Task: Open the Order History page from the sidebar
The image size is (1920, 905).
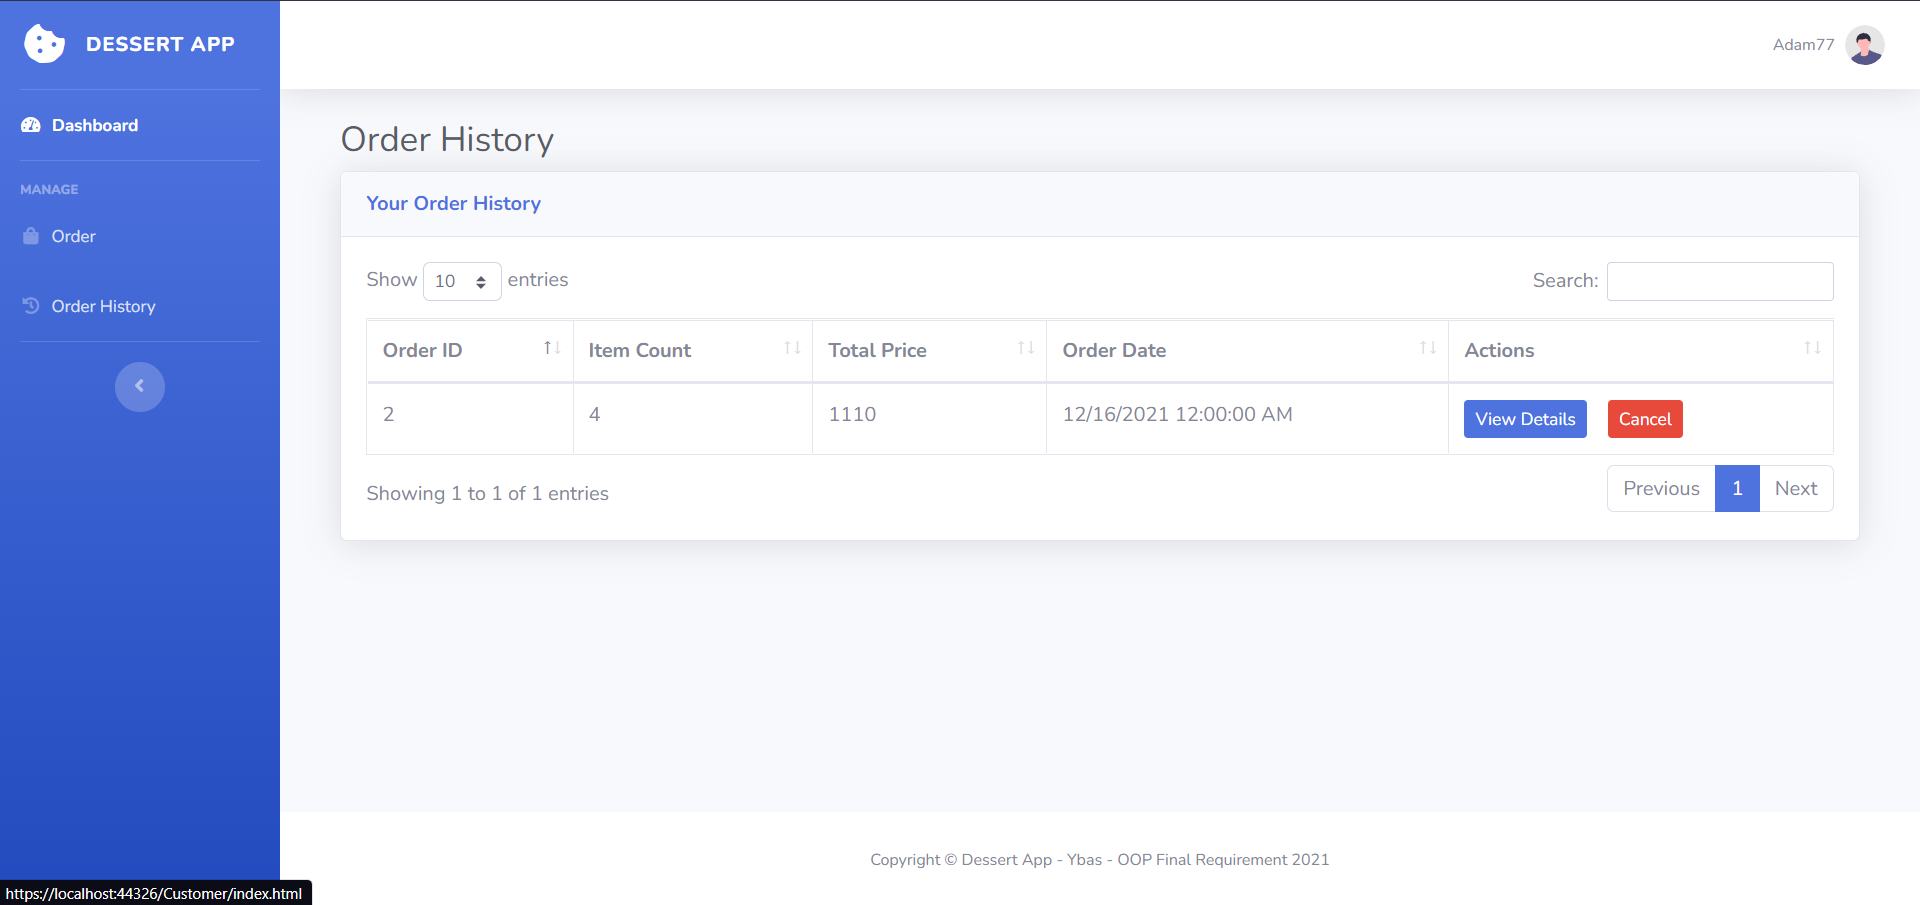Action: point(103,305)
